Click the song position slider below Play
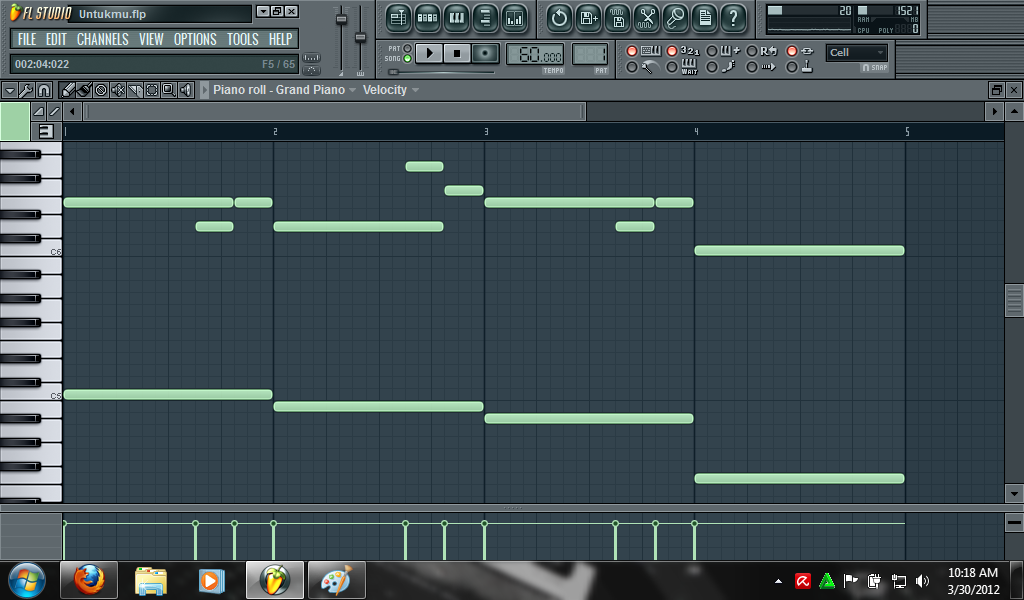The image size is (1024, 600). click(x=393, y=72)
